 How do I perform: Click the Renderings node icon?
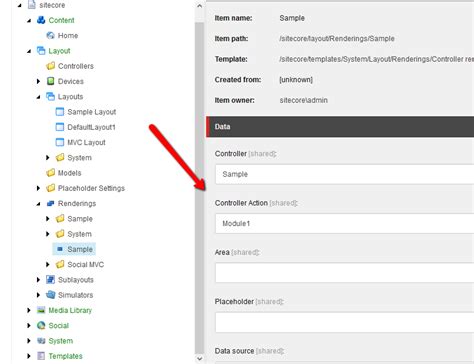coord(51,203)
